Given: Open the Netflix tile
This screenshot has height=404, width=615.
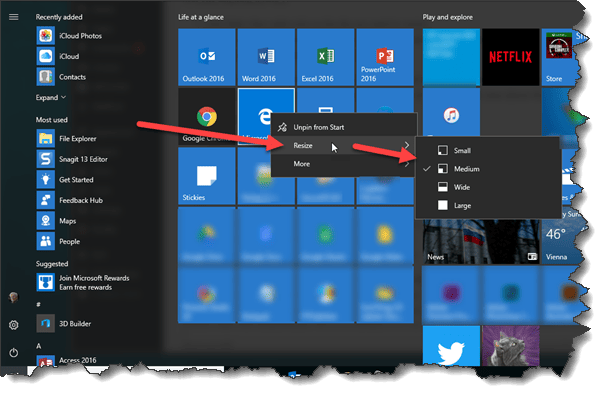Looking at the screenshot, I should pyautogui.click(x=510, y=57).
